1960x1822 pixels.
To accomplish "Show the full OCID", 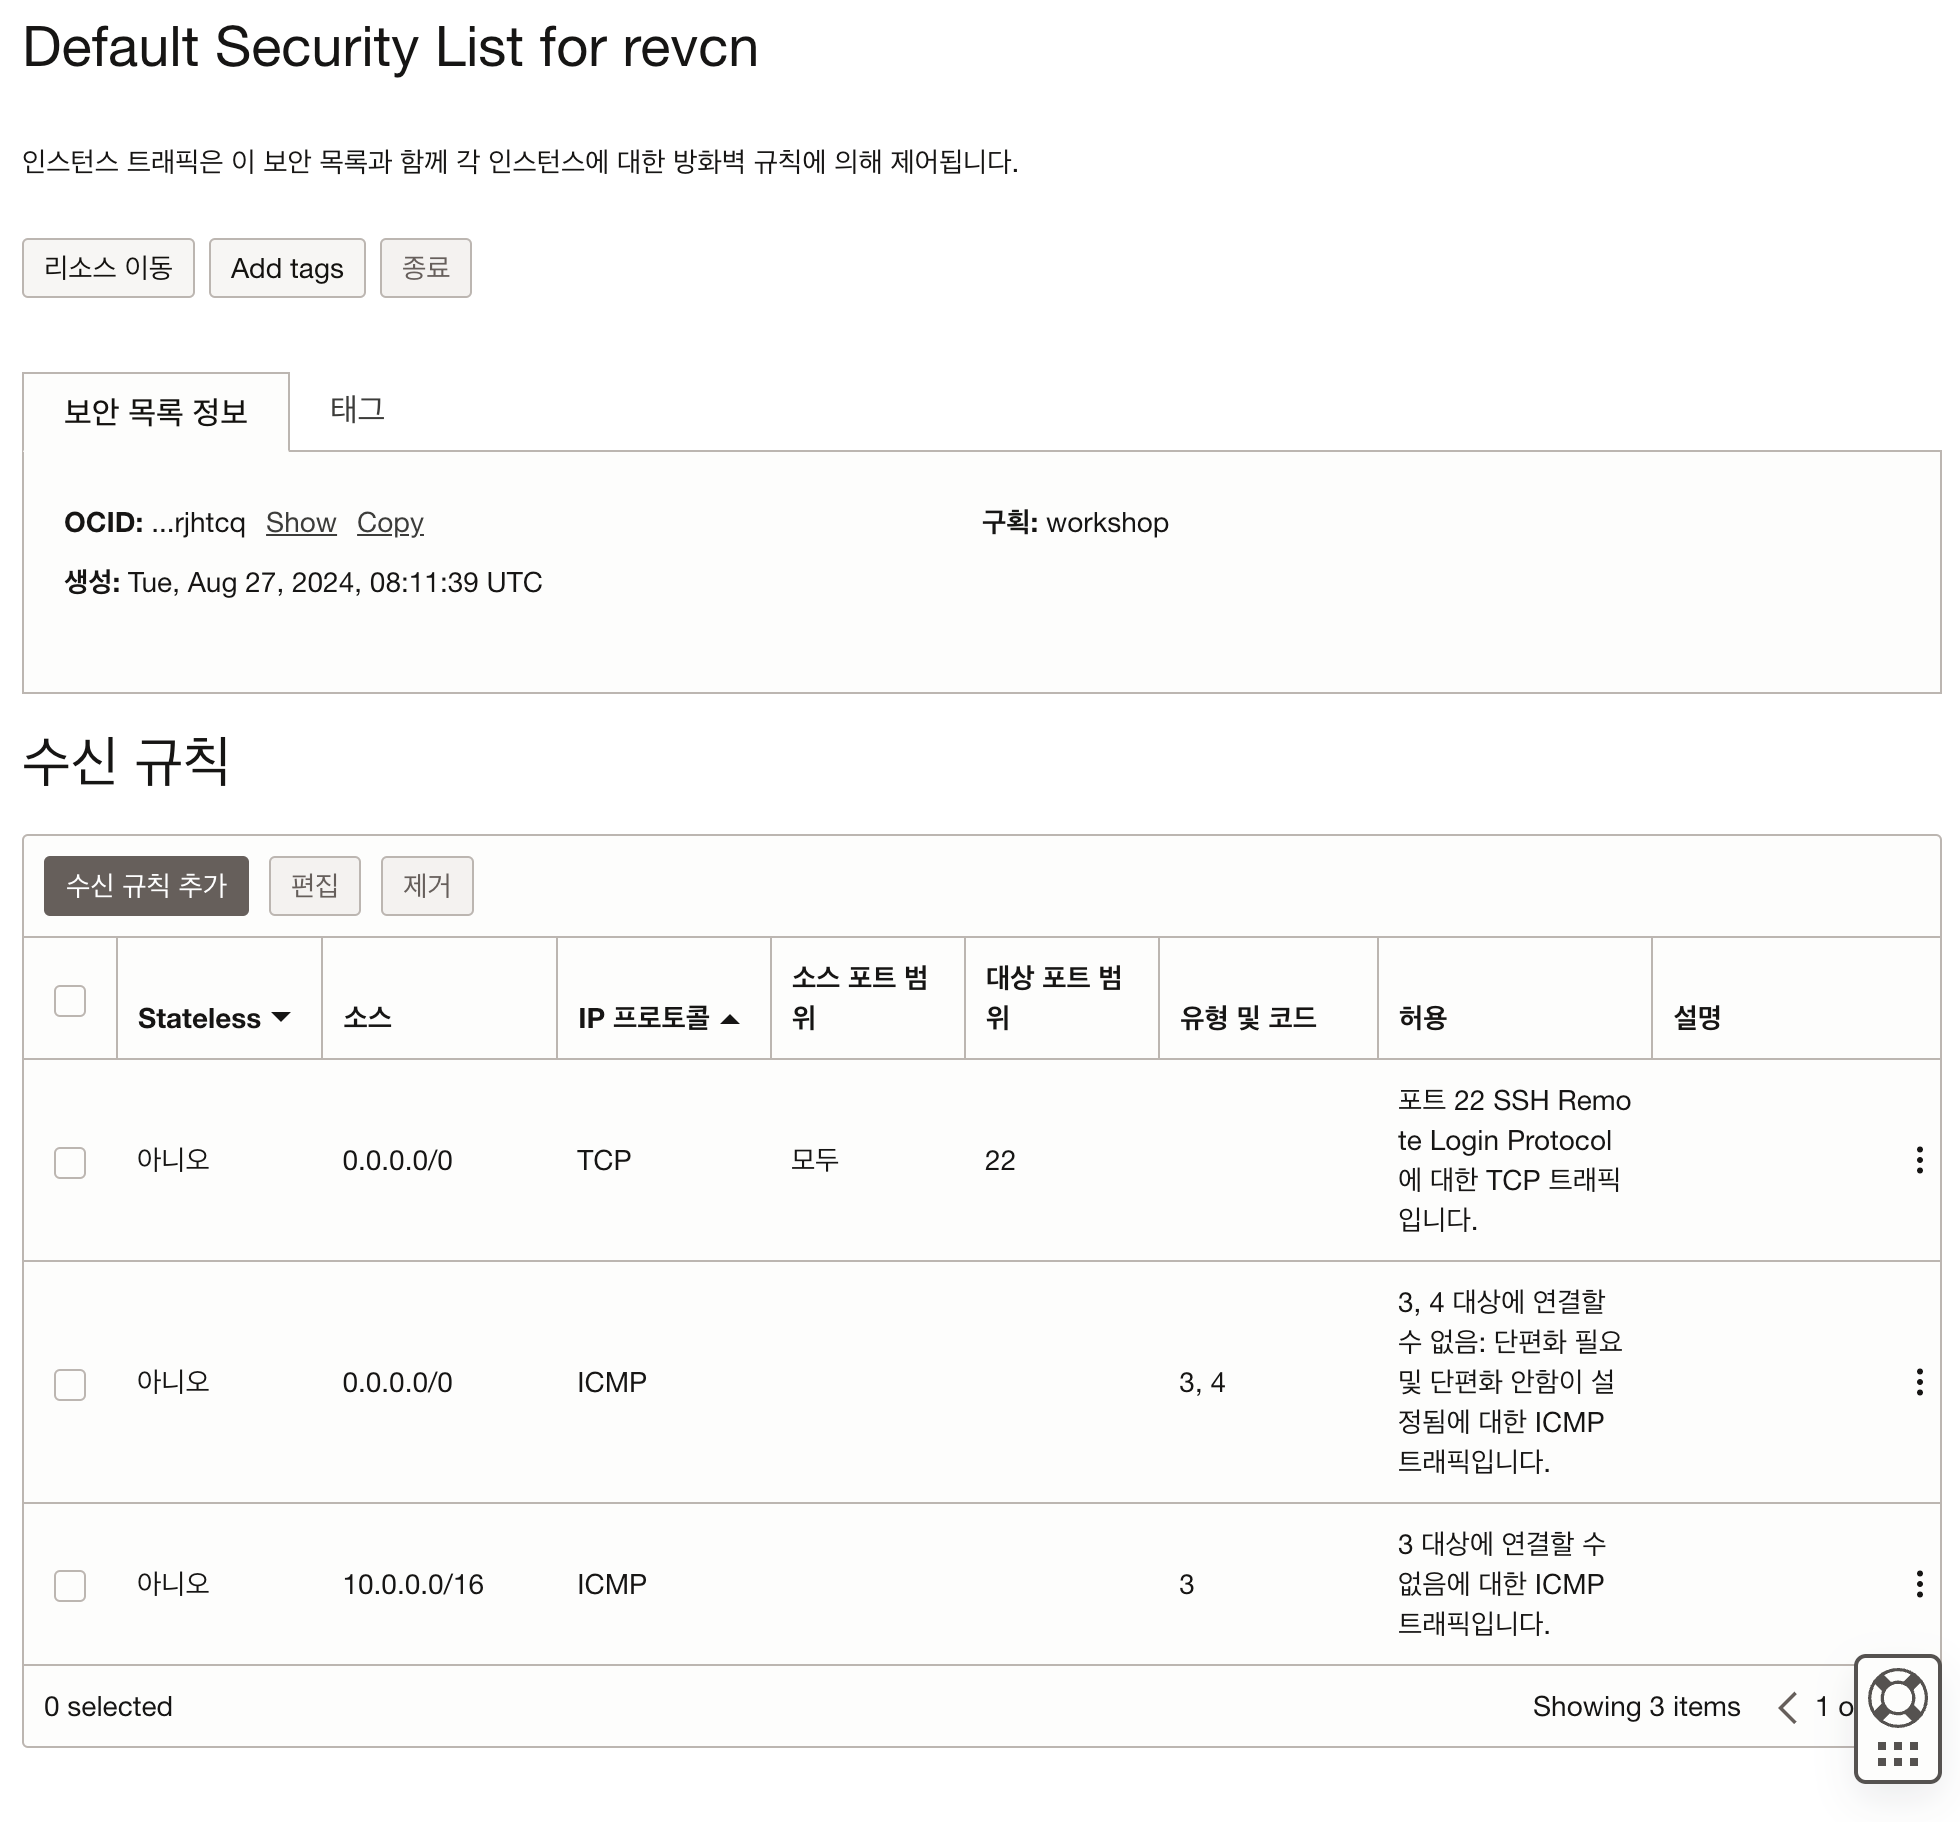I will (301, 522).
